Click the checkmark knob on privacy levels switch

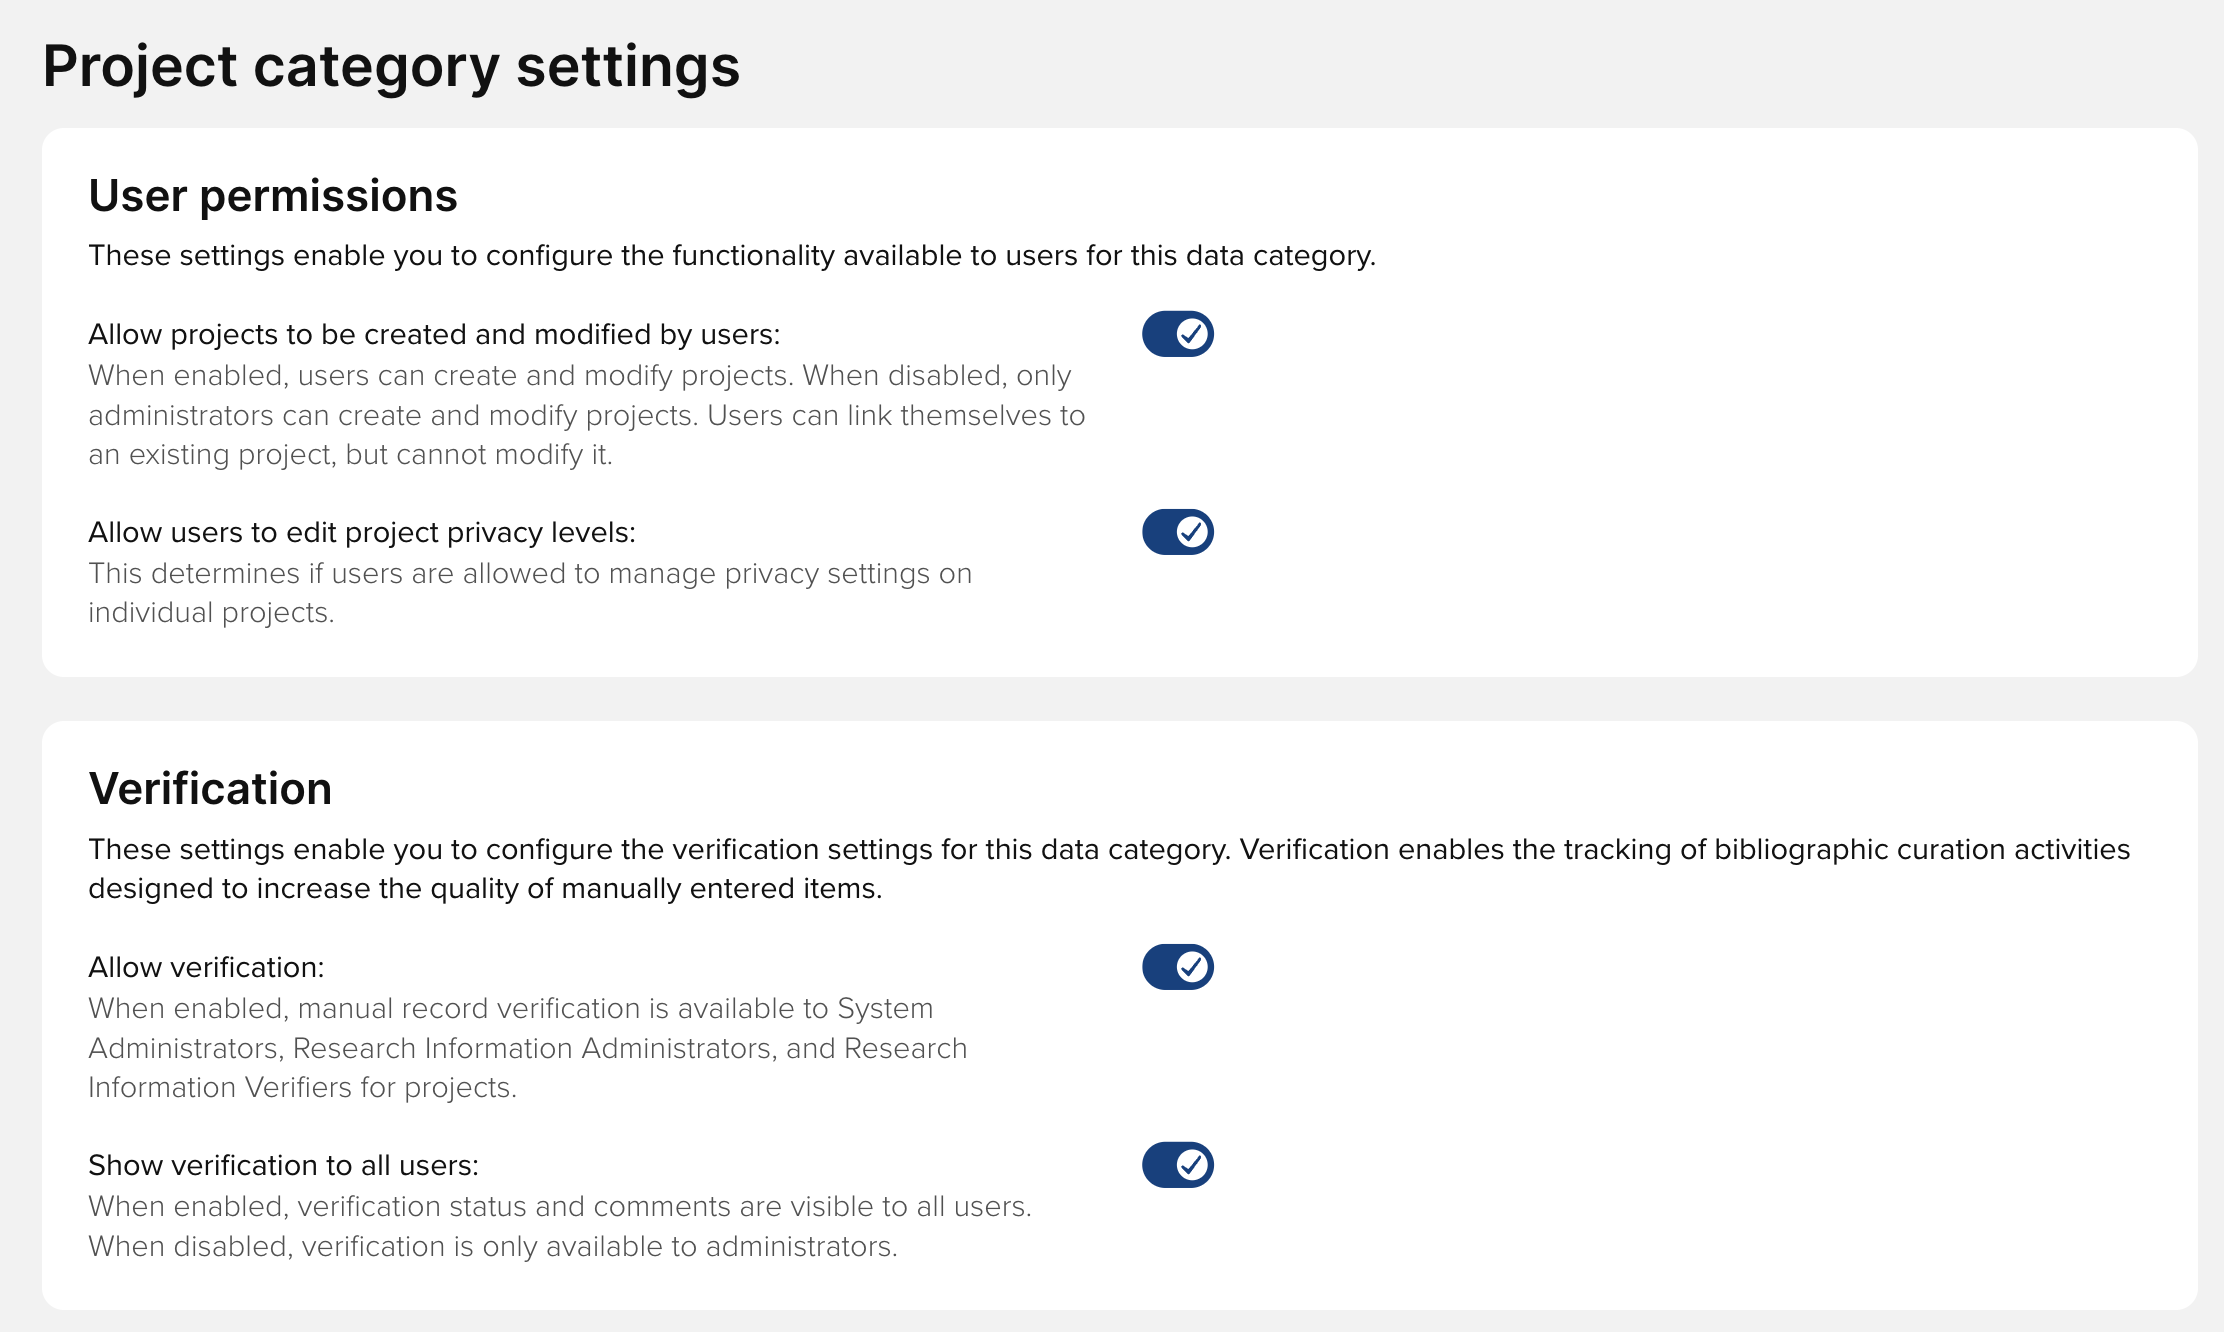click(x=1191, y=532)
